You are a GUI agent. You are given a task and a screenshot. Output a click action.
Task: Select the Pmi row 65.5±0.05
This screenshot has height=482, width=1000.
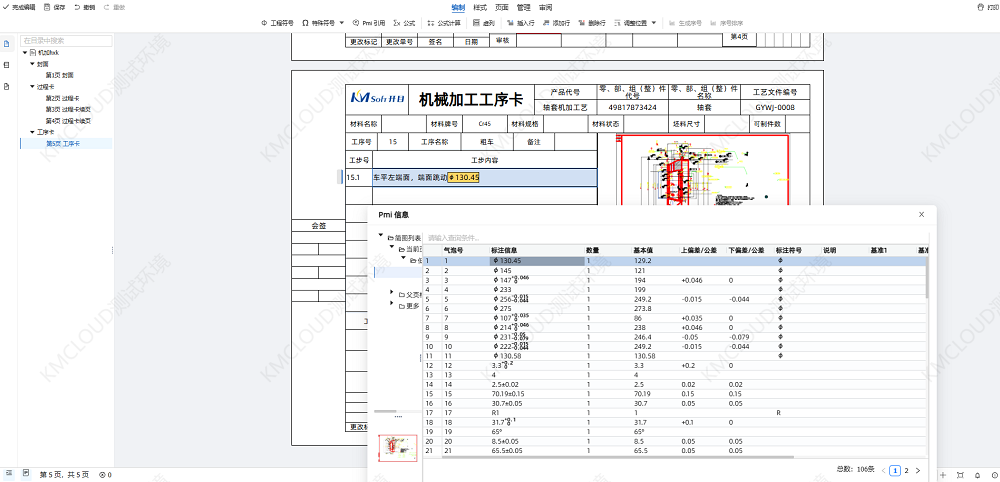click(x=675, y=451)
